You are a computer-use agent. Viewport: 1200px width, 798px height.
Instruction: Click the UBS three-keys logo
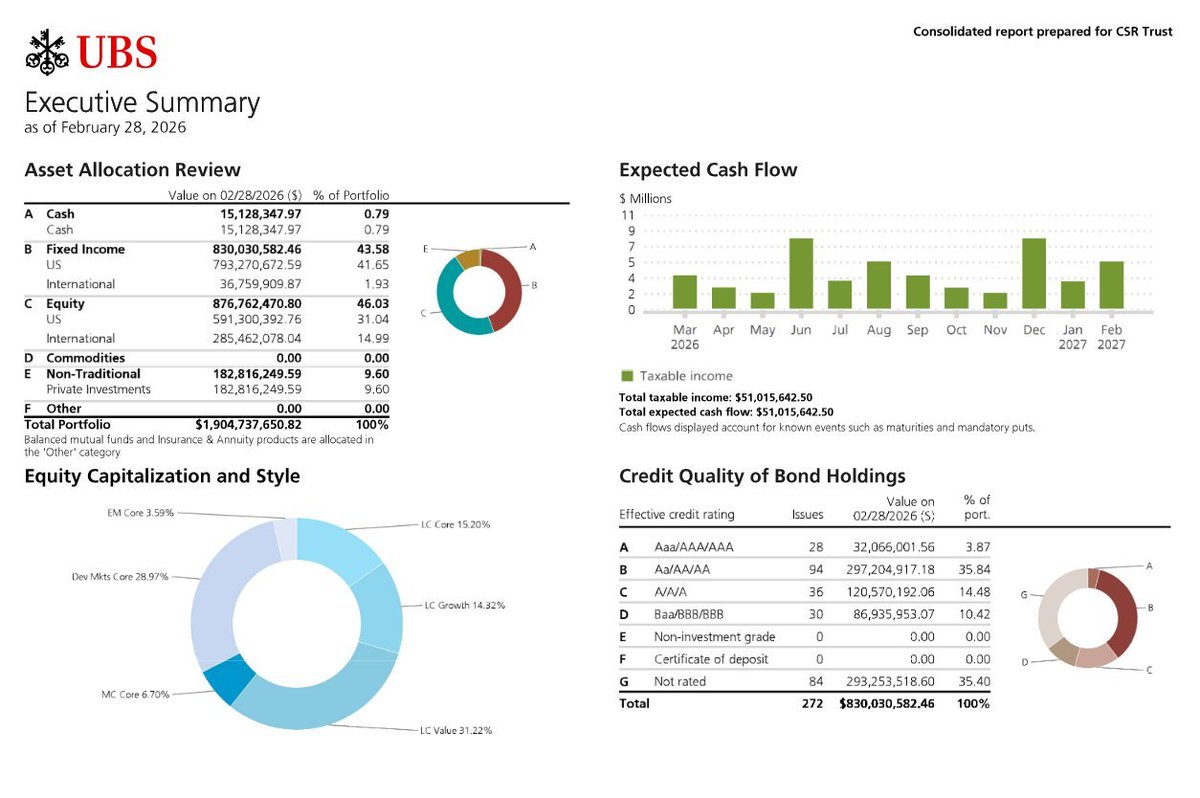pos(45,51)
